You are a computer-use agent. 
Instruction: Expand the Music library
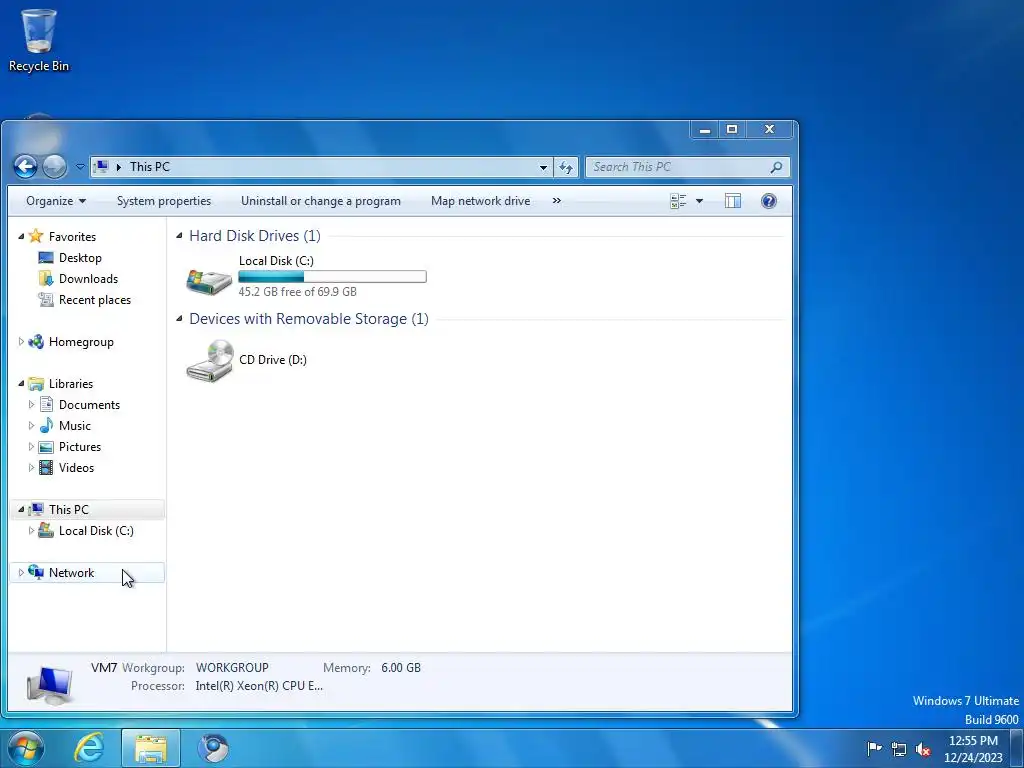point(31,426)
